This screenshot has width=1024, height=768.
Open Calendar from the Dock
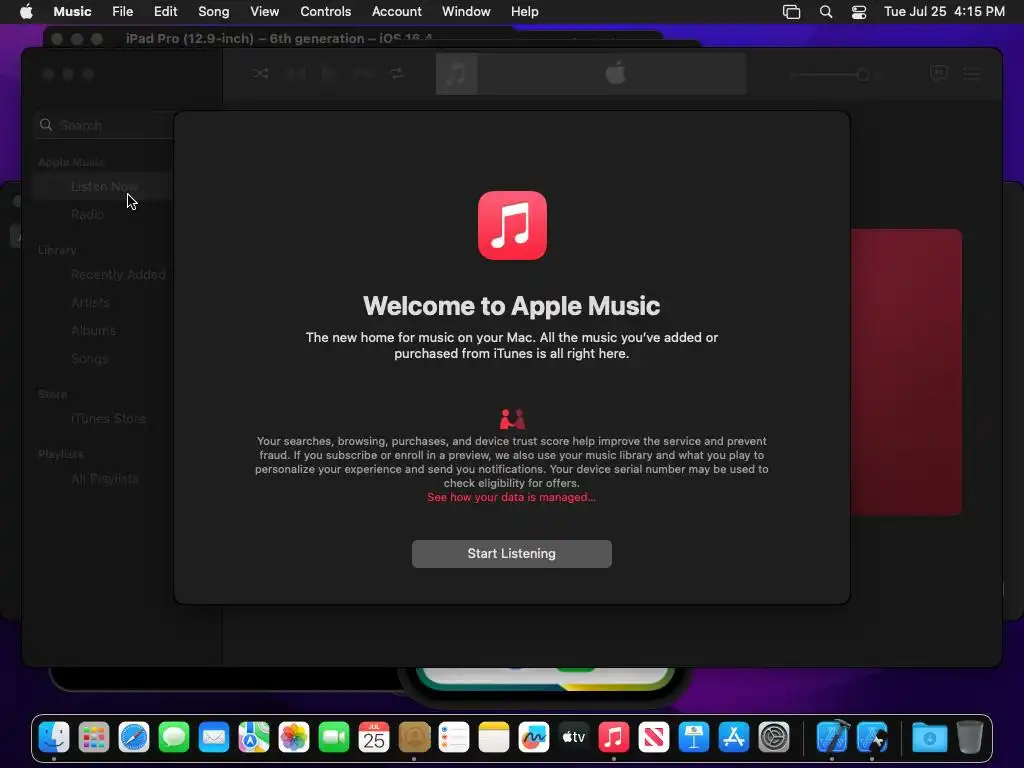click(374, 738)
